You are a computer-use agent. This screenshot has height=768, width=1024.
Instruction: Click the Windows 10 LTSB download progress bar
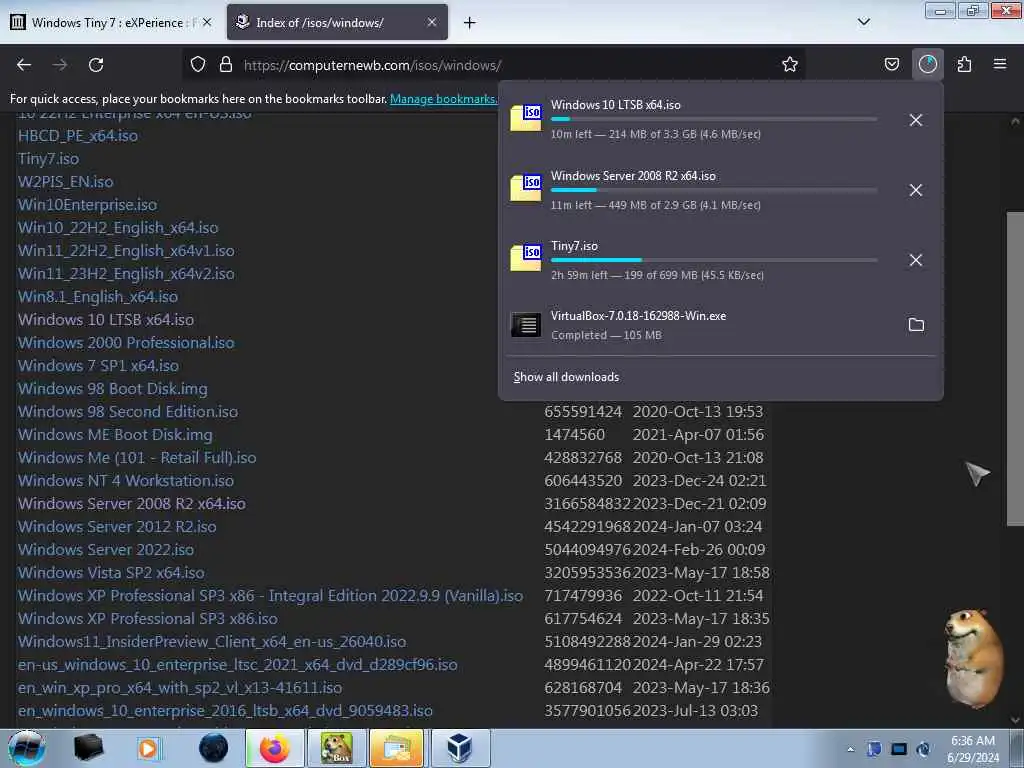(x=714, y=119)
